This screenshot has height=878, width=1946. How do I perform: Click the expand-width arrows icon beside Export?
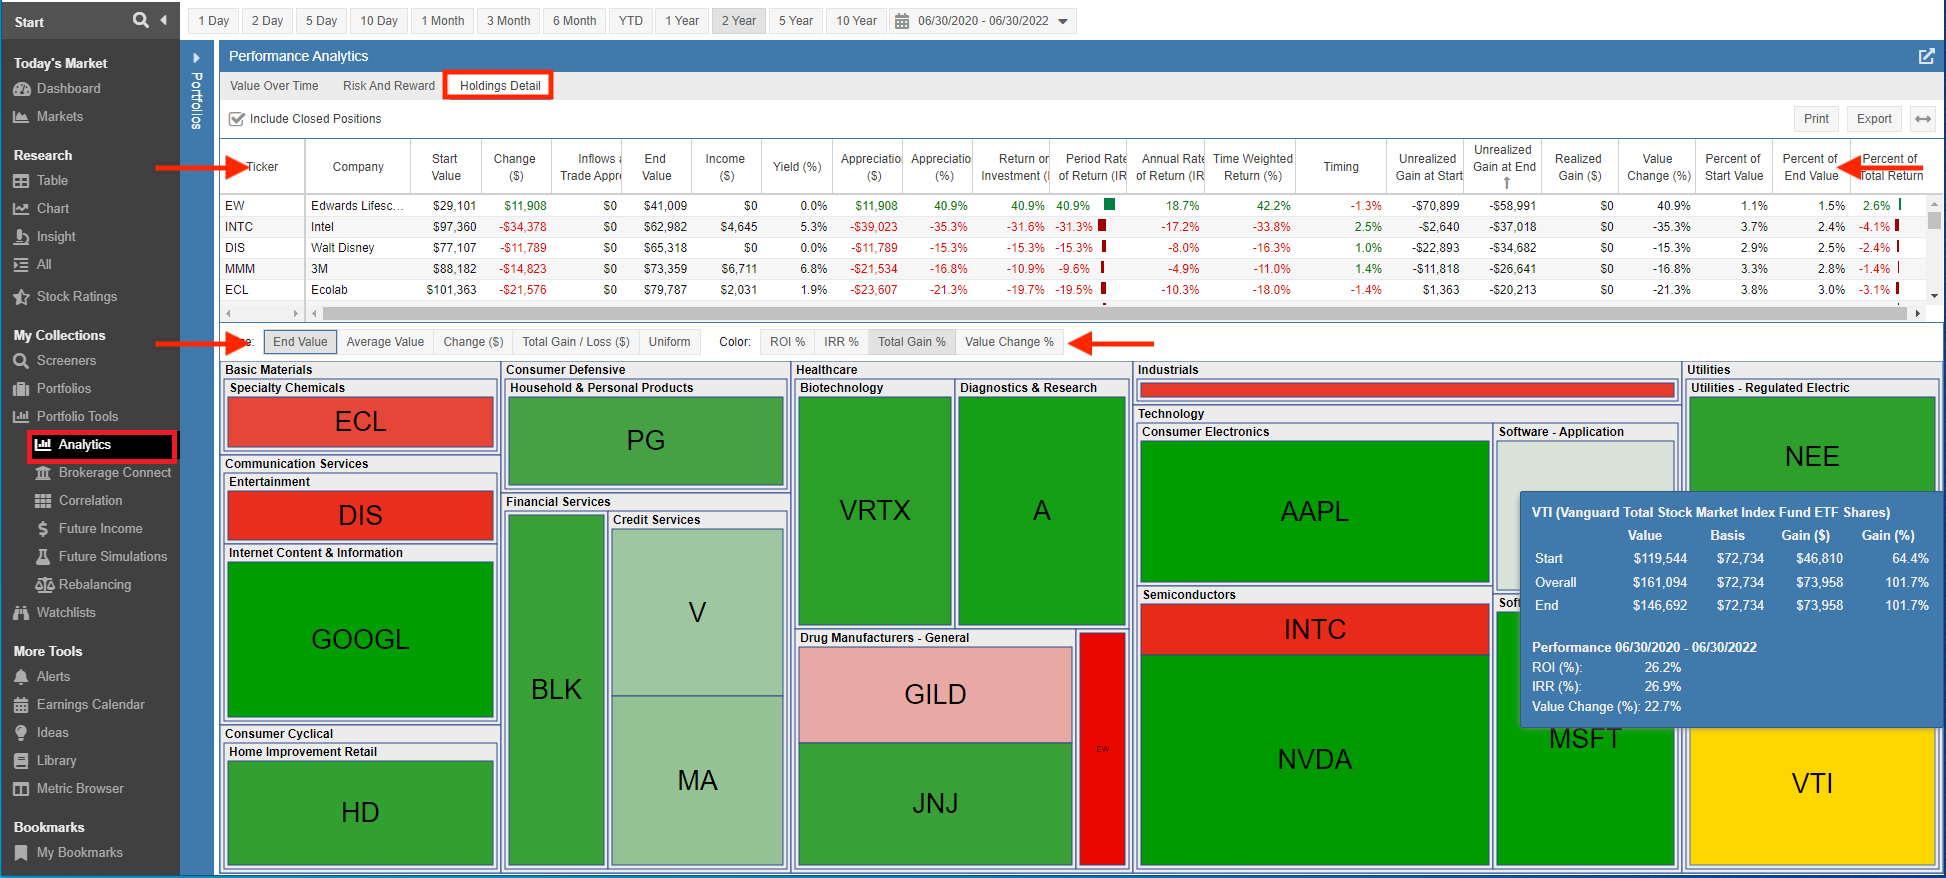point(1923,119)
